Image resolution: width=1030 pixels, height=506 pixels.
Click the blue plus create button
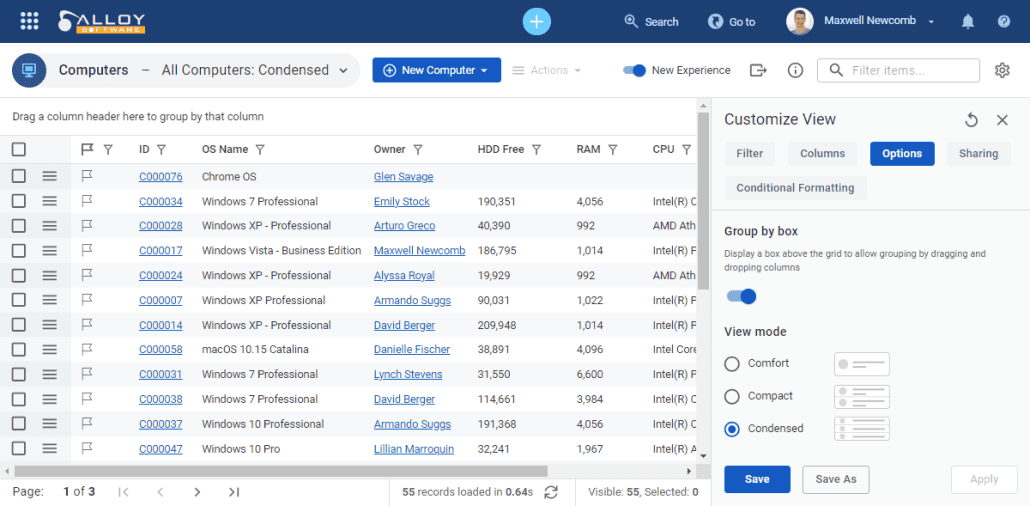[x=537, y=21]
